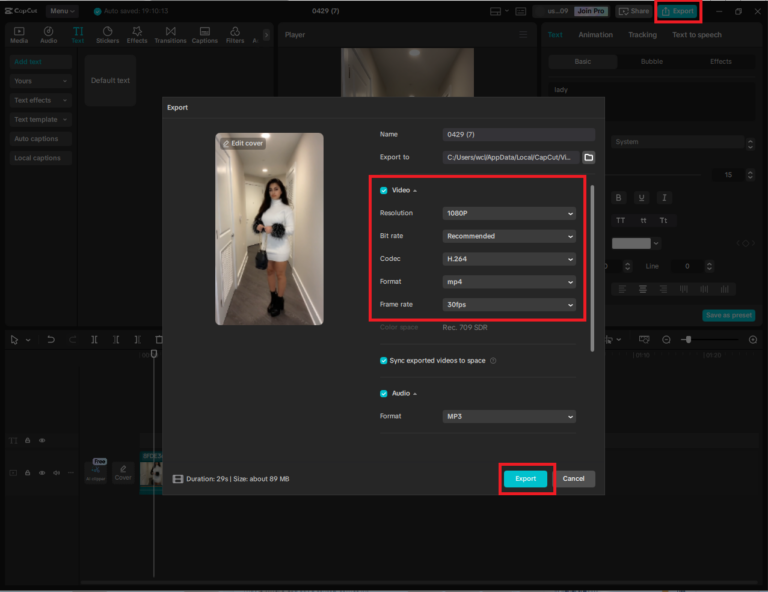Image resolution: width=768 pixels, height=592 pixels.
Task: Open the Resolution 1080P dropdown
Action: click(x=509, y=213)
